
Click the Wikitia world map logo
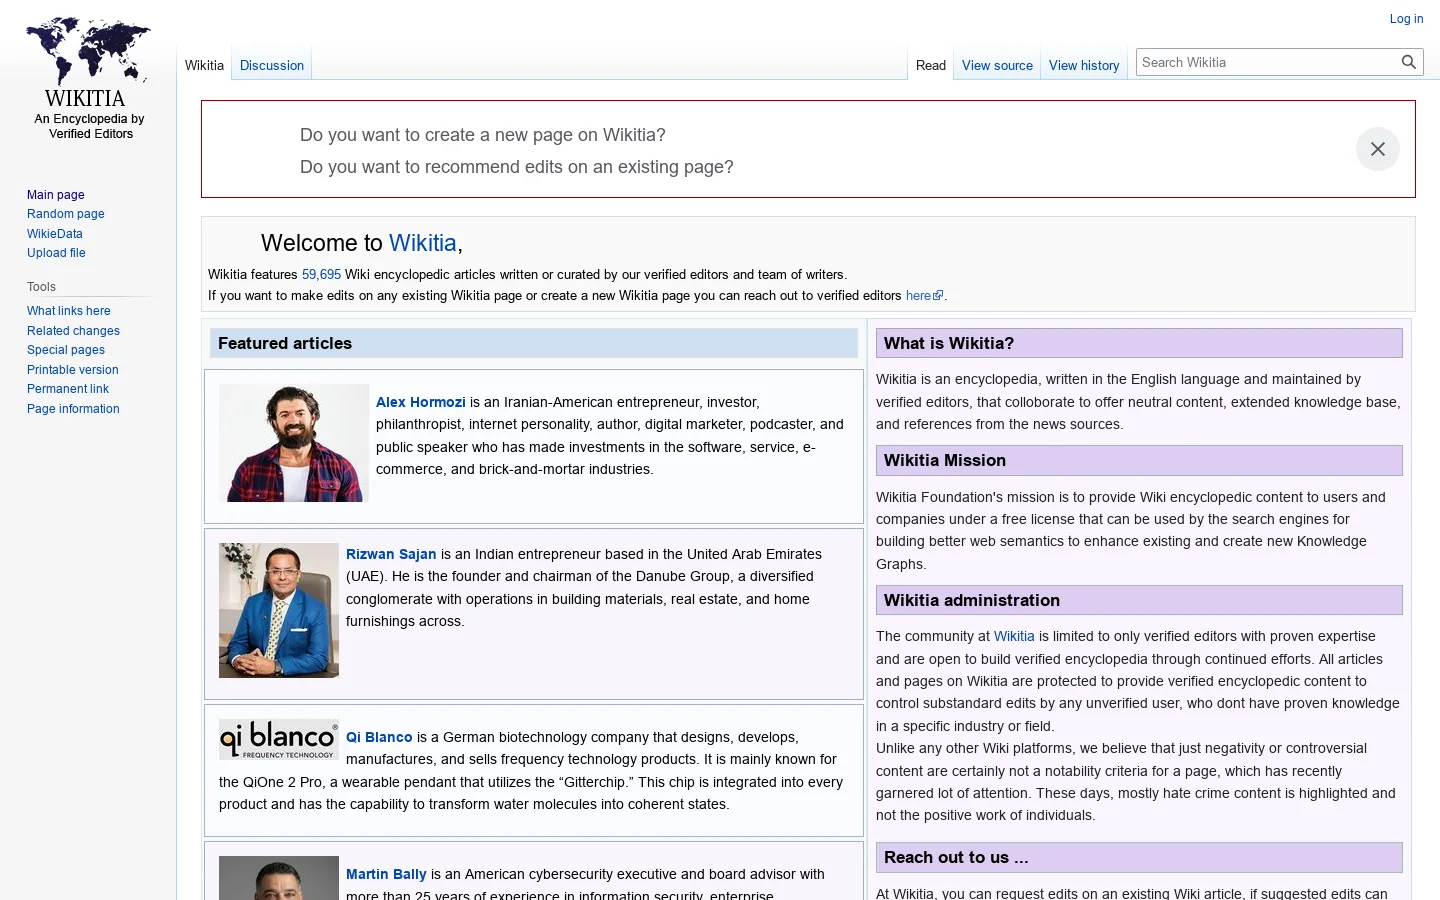click(88, 51)
